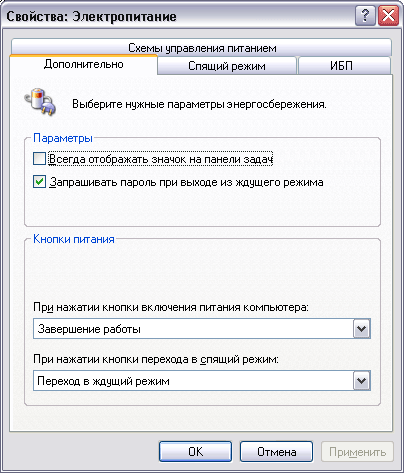Expand the power button action dropdown arrow
The width and height of the screenshot is (404, 473).
coord(361,329)
